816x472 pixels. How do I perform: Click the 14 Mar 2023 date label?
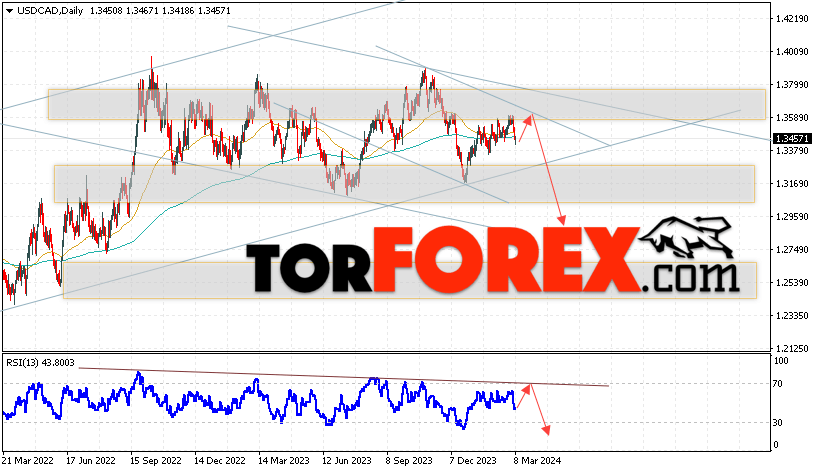284,461
